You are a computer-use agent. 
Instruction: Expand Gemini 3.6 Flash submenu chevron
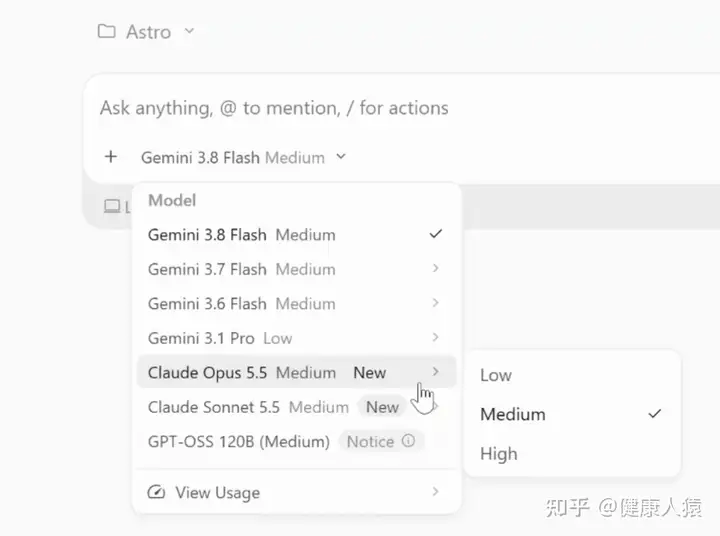pyautogui.click(x=435, y=303)
